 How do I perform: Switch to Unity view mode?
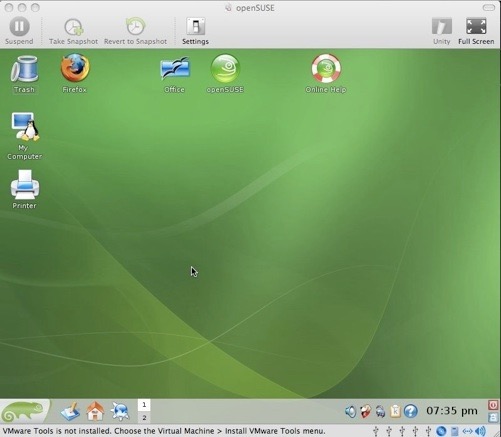point(442,31)
